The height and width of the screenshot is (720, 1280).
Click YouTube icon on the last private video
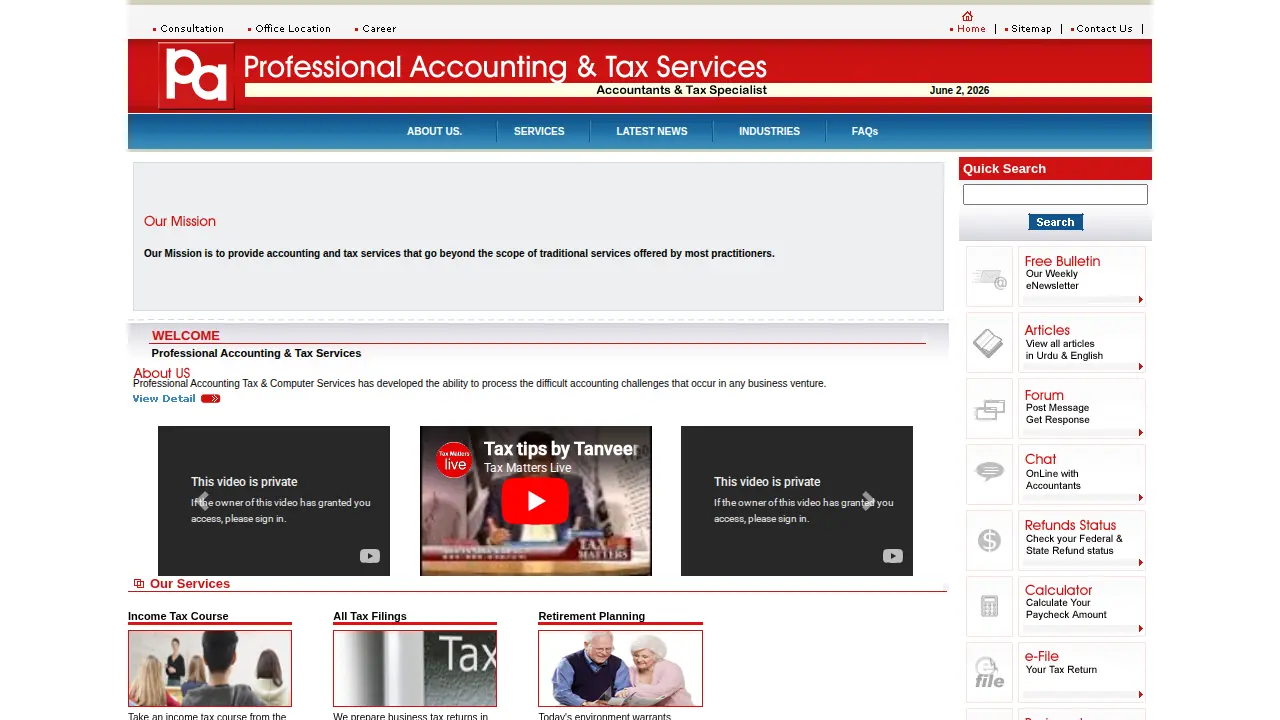coord(893,556)
